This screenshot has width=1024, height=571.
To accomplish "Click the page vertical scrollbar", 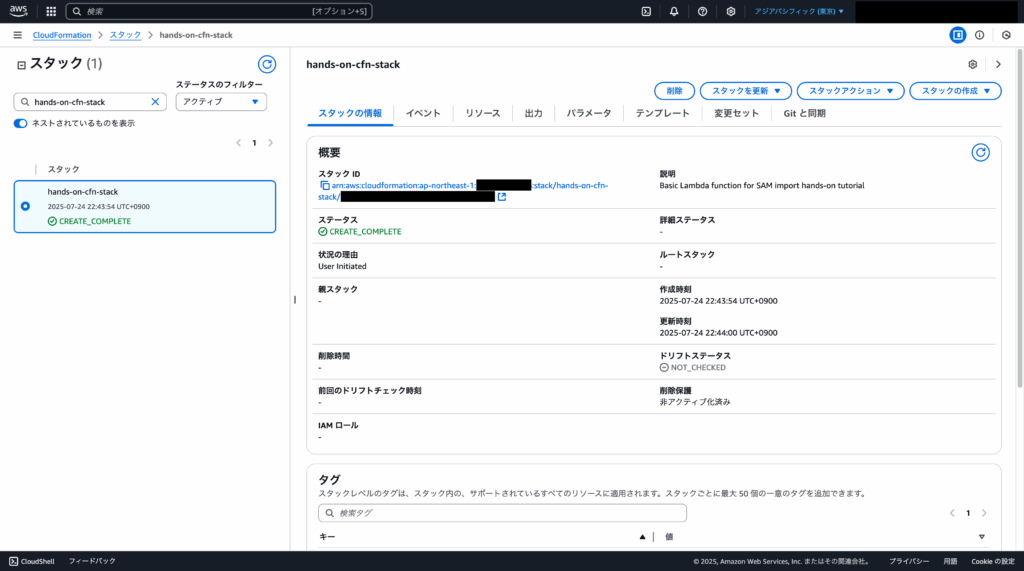I will point(1019,219).
